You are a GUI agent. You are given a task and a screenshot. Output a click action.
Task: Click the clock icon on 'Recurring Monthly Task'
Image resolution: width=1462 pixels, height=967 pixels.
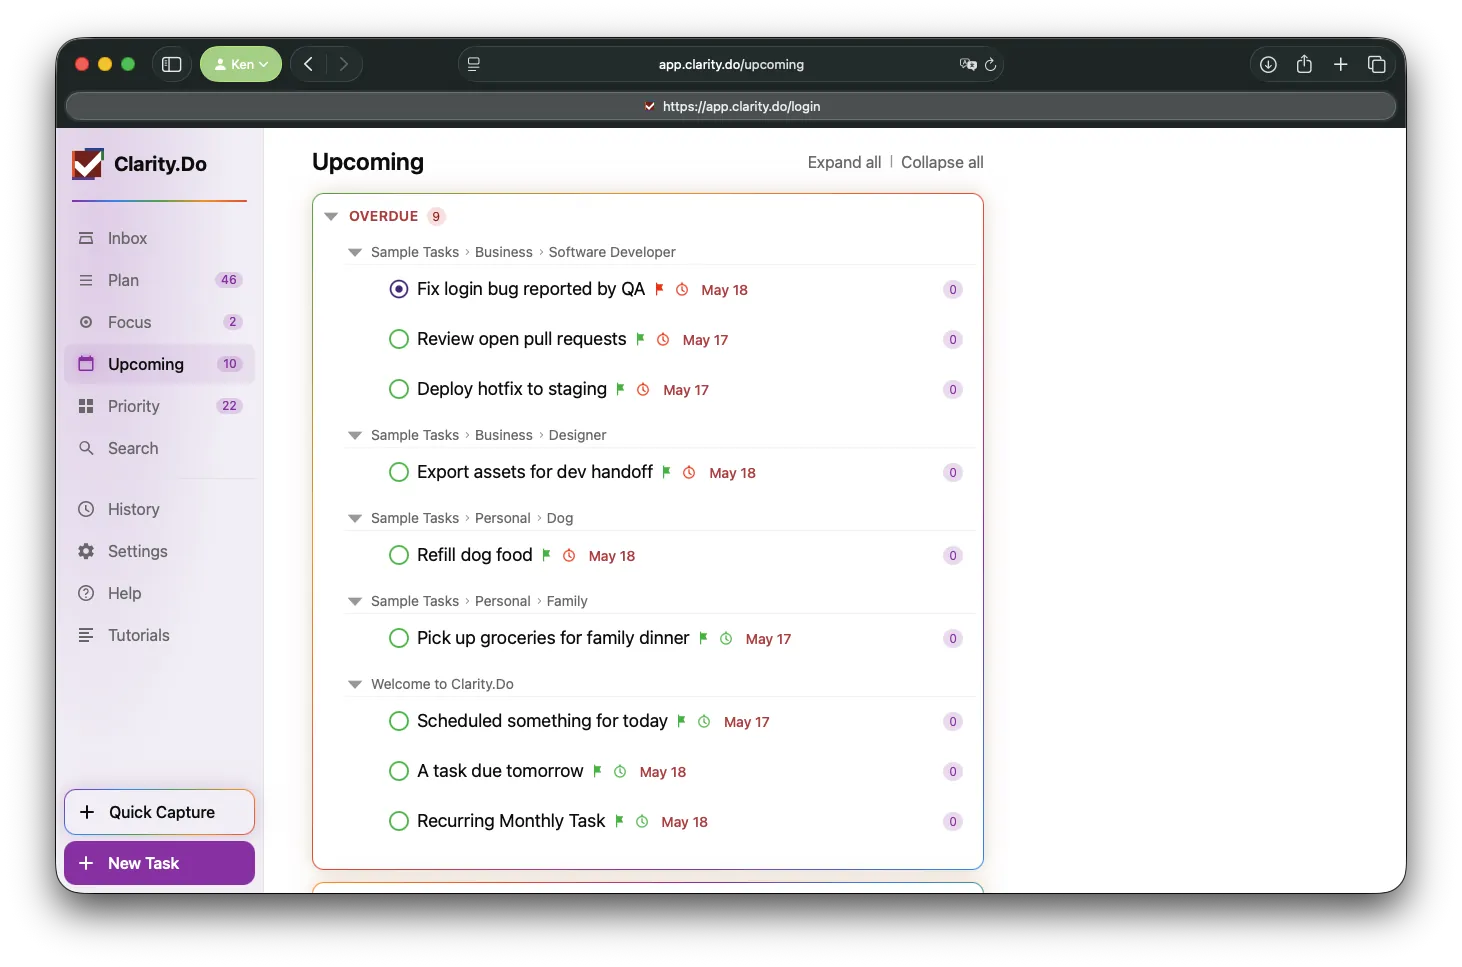pyautogui.click(x=642, y=821)
